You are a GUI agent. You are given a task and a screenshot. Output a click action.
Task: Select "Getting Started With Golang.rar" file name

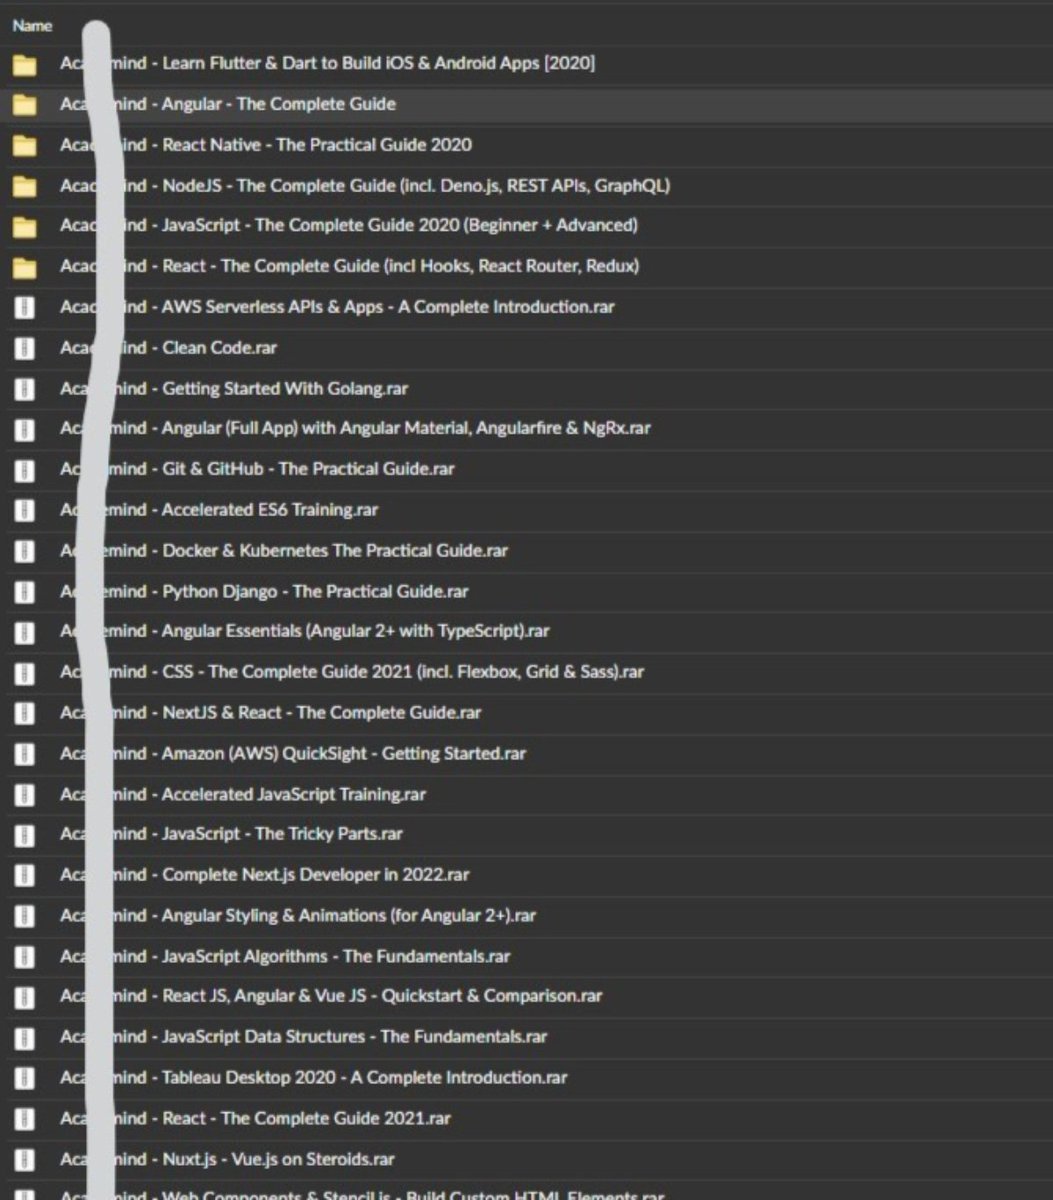point(285,389)
